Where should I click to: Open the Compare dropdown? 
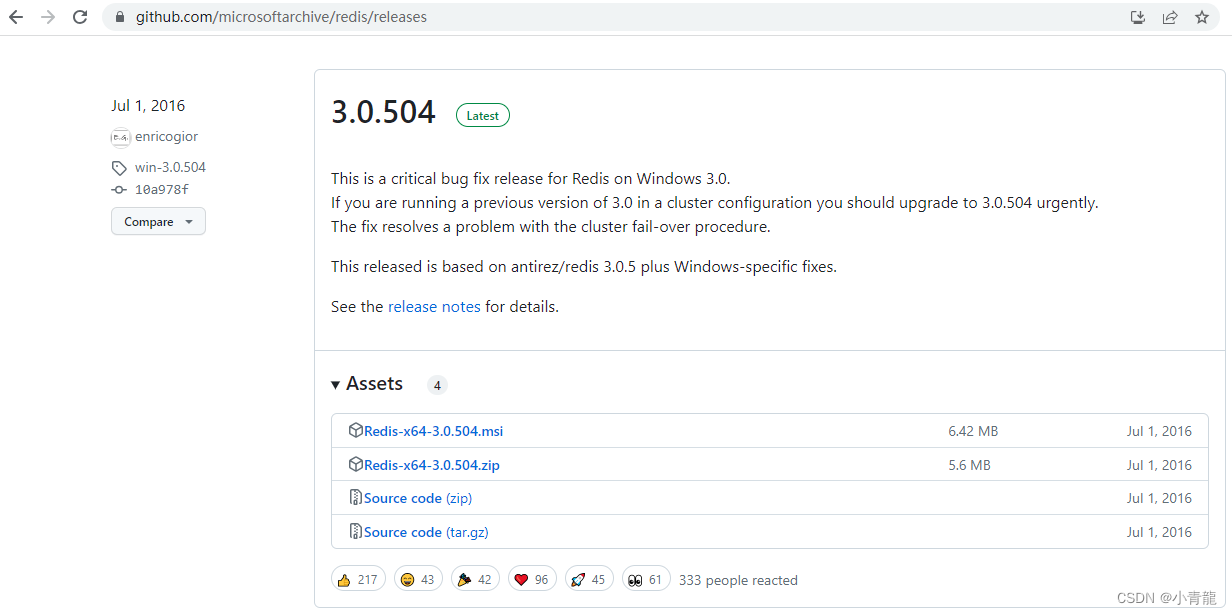[x=158, y=222]
